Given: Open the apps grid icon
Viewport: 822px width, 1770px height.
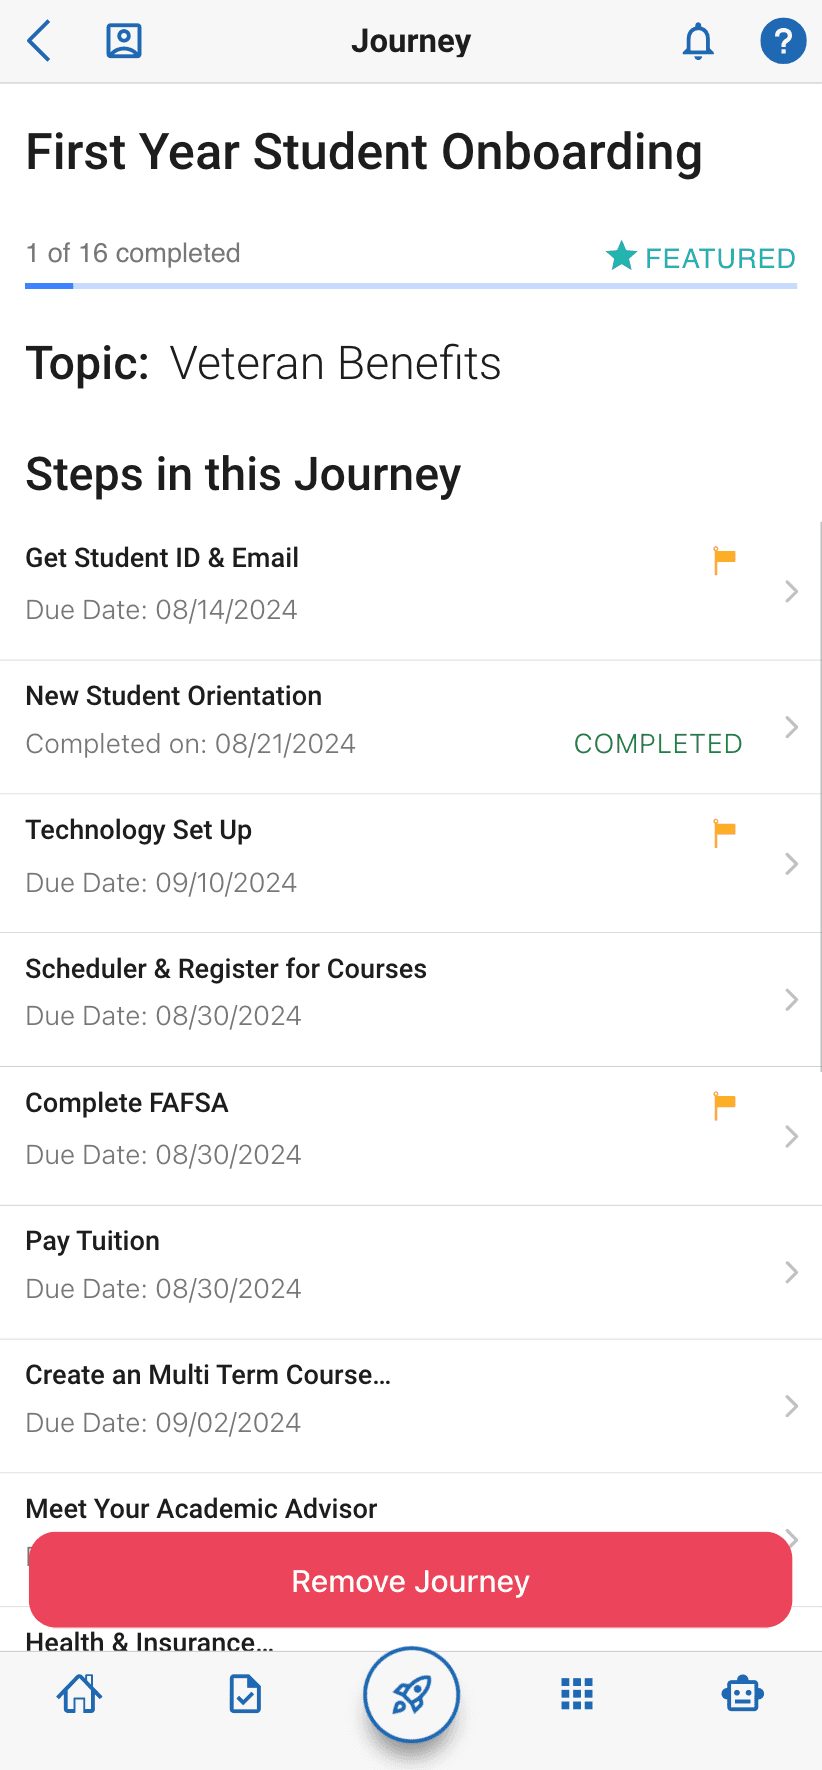Looking at the screenshot, I should (577, 1694).
